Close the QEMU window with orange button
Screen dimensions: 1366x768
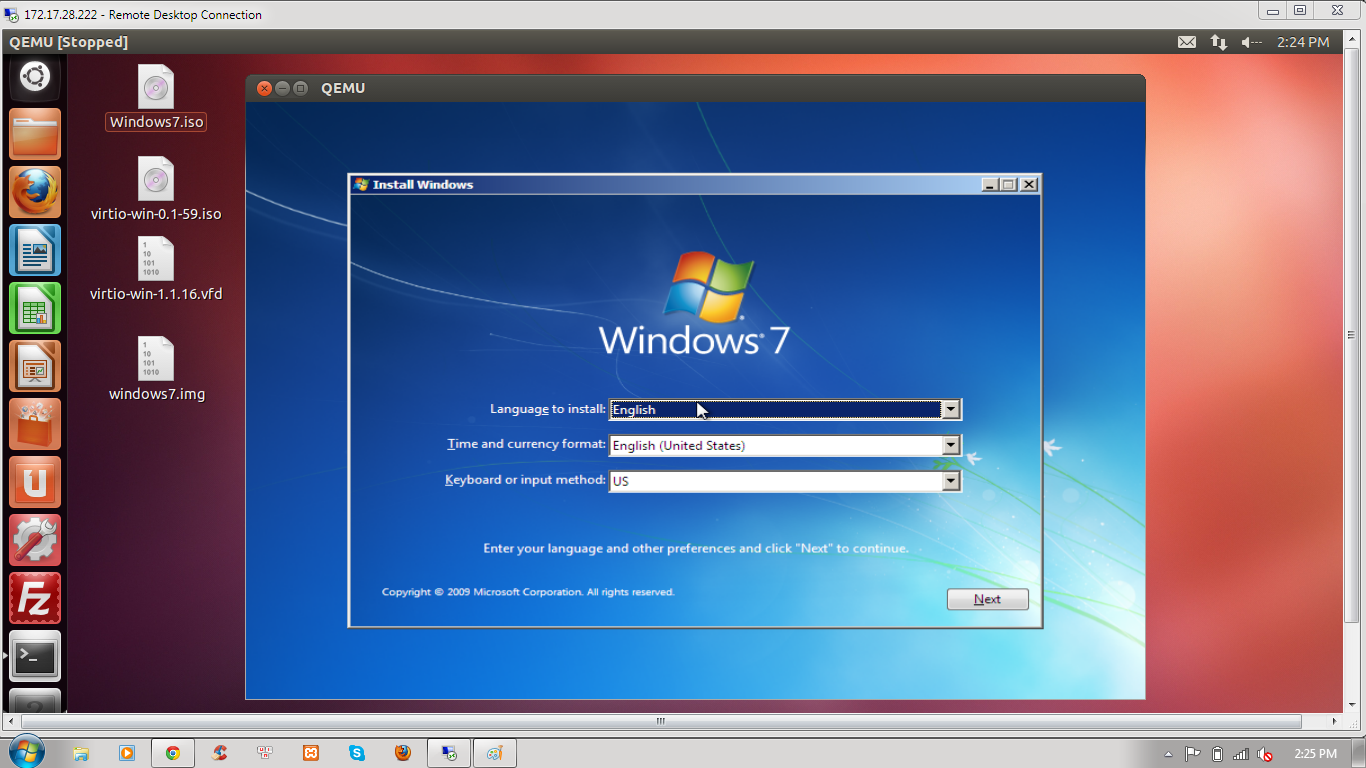click(x=265, y=88)
